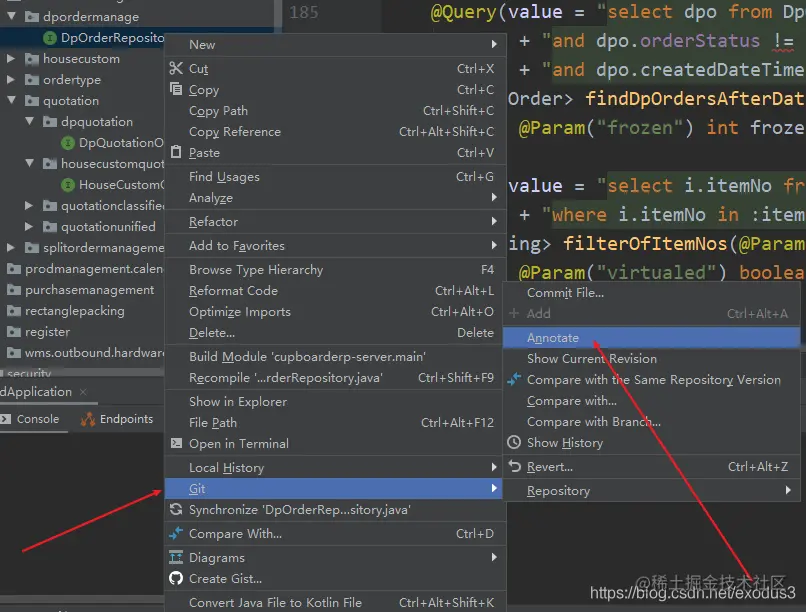Open the New submenu

click(x=334, y=45)
